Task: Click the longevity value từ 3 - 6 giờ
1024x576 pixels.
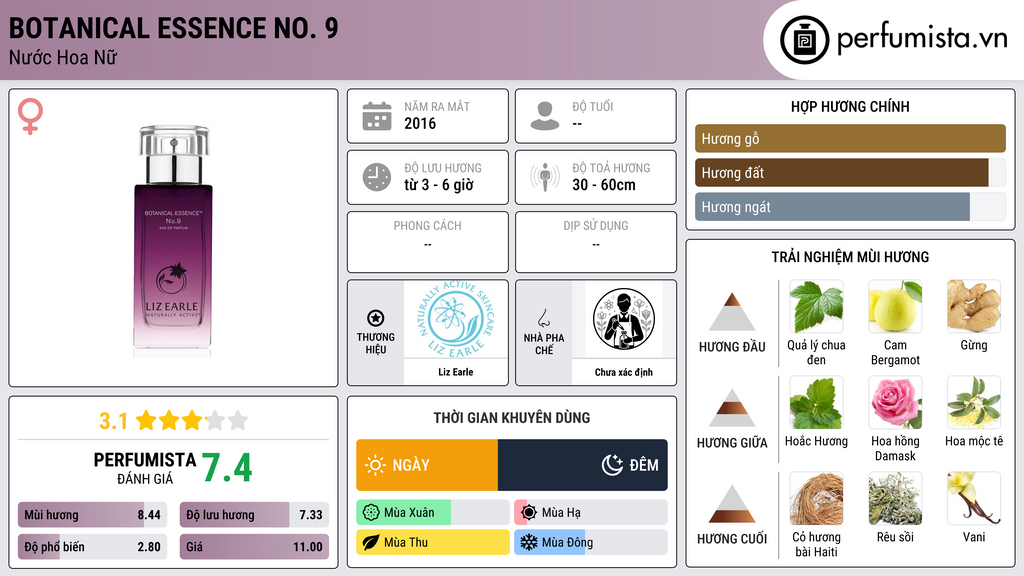Action: [x=439, y=185]
